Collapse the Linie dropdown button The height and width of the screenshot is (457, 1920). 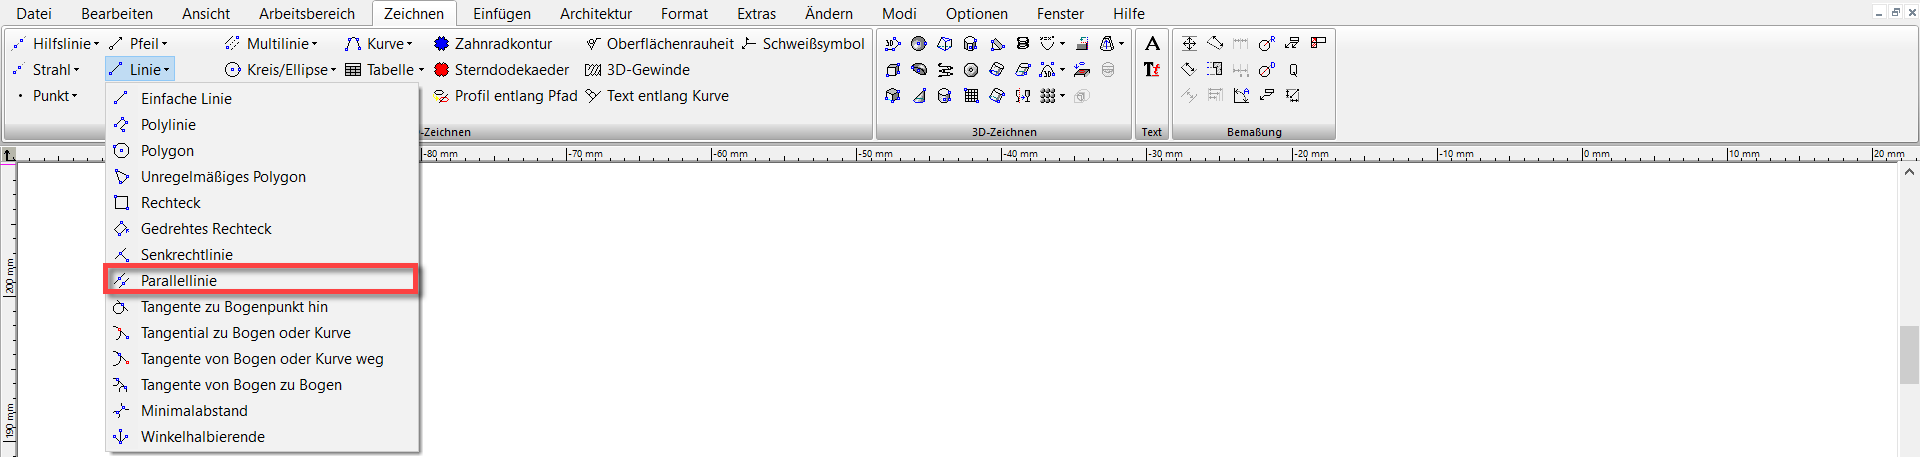click(x=139, y=69)
